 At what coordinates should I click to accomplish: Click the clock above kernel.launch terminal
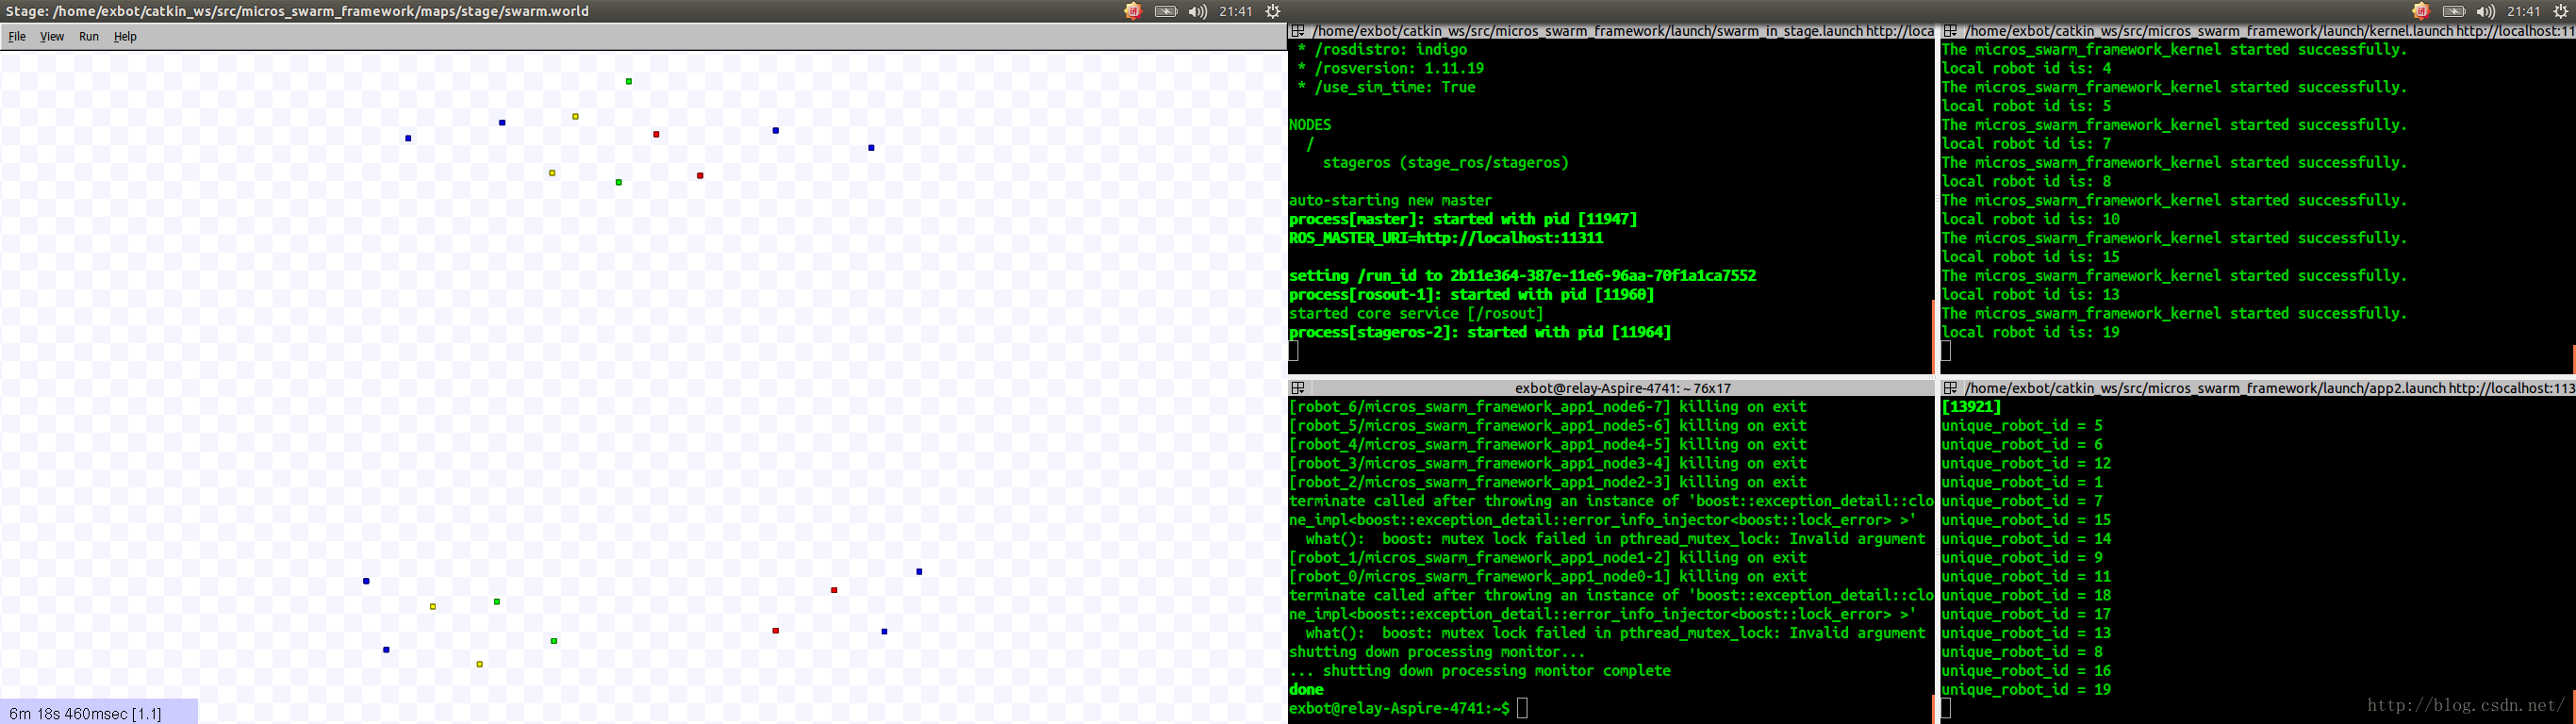click(2524, 11)
